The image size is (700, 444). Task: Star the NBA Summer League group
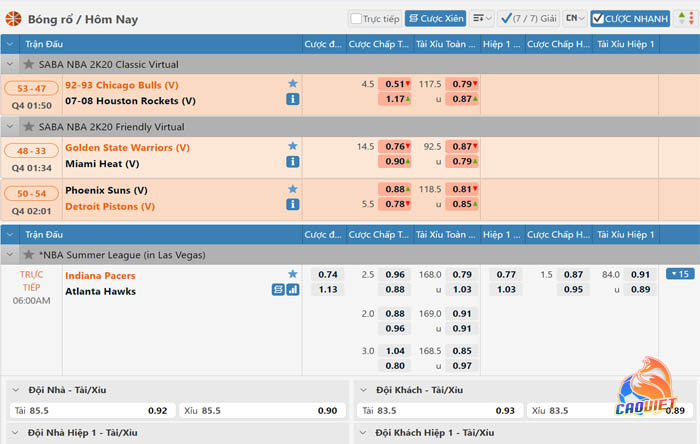tap(29, 255)
